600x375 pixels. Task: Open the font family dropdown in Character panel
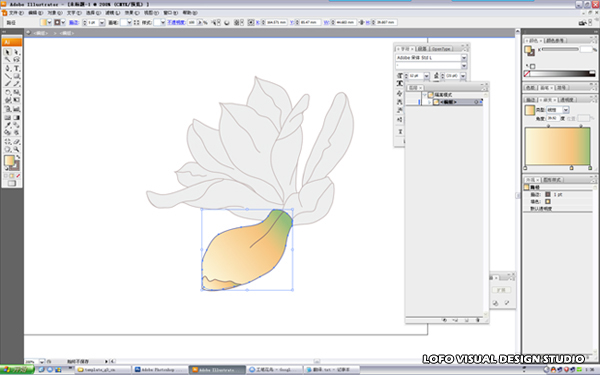(464, 58)
